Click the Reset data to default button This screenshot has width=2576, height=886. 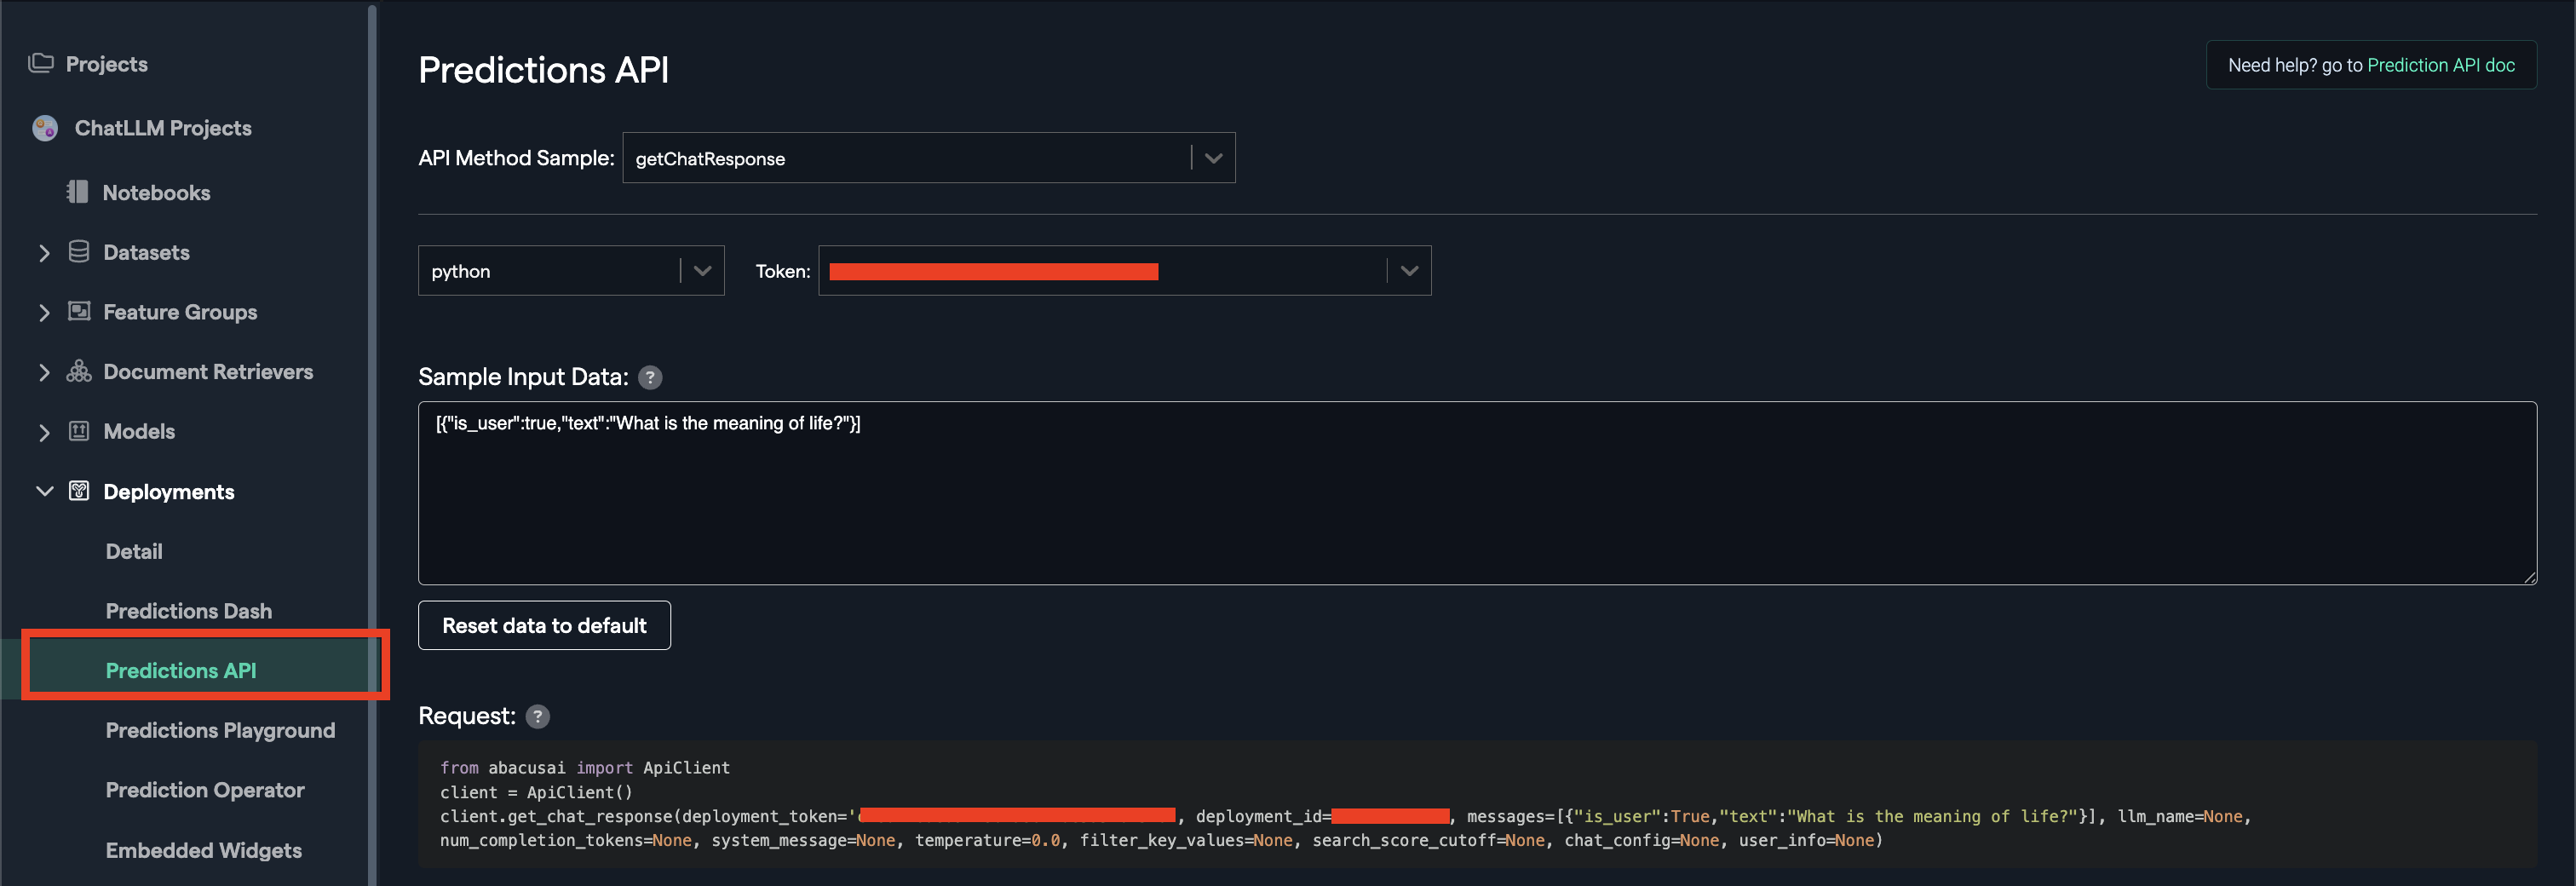pos(544,625)
